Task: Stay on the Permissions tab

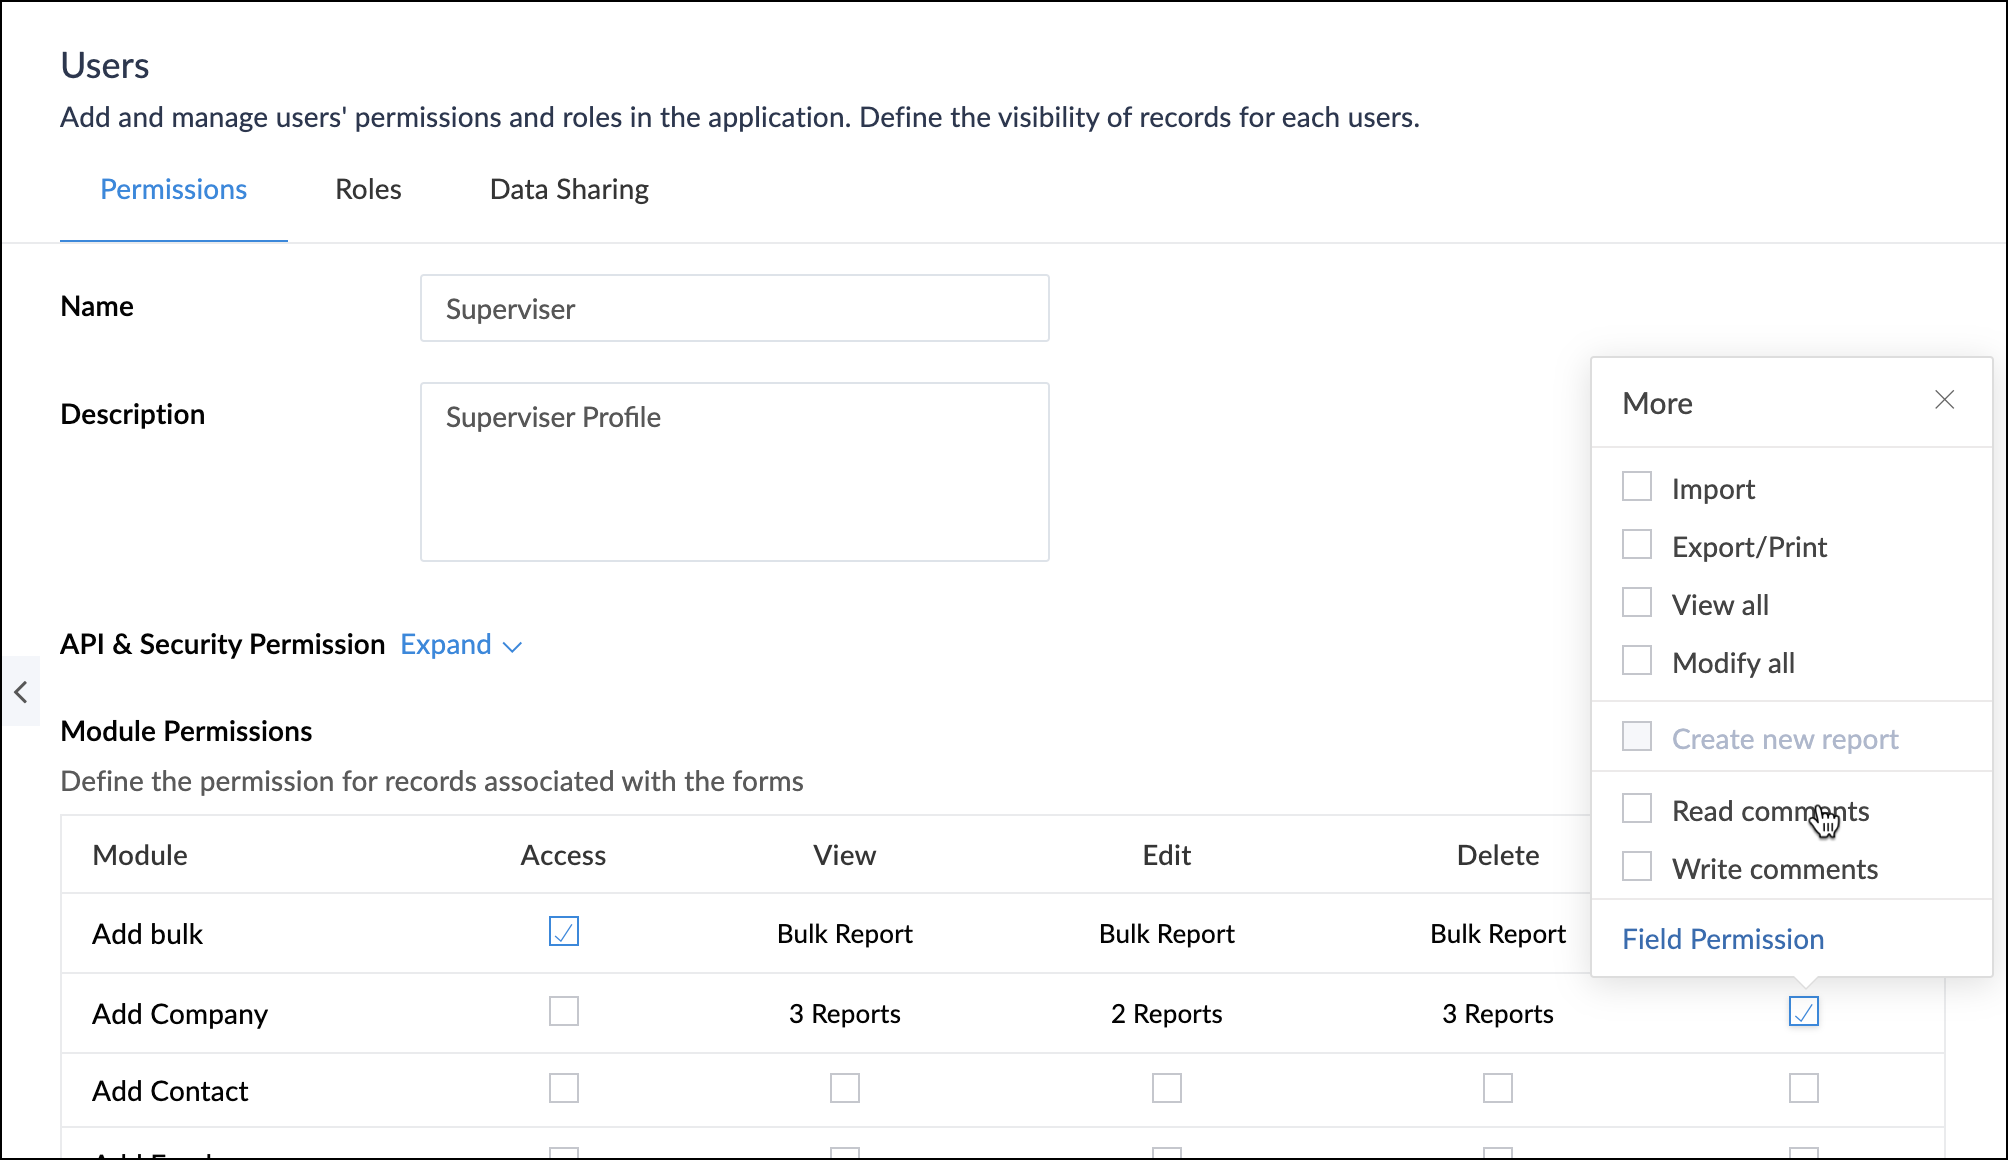Action: [x=173, y=189]
